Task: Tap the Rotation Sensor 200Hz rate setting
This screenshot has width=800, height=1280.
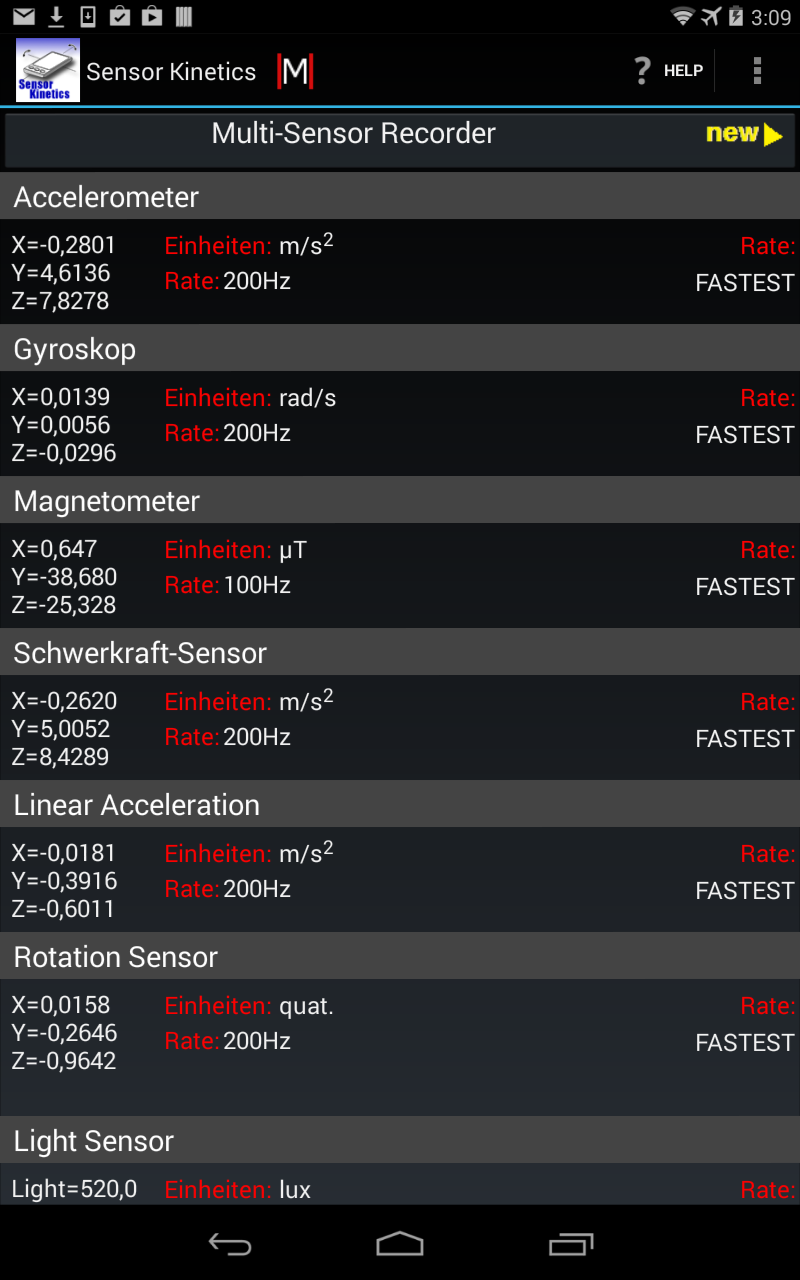Action: 253,1041
